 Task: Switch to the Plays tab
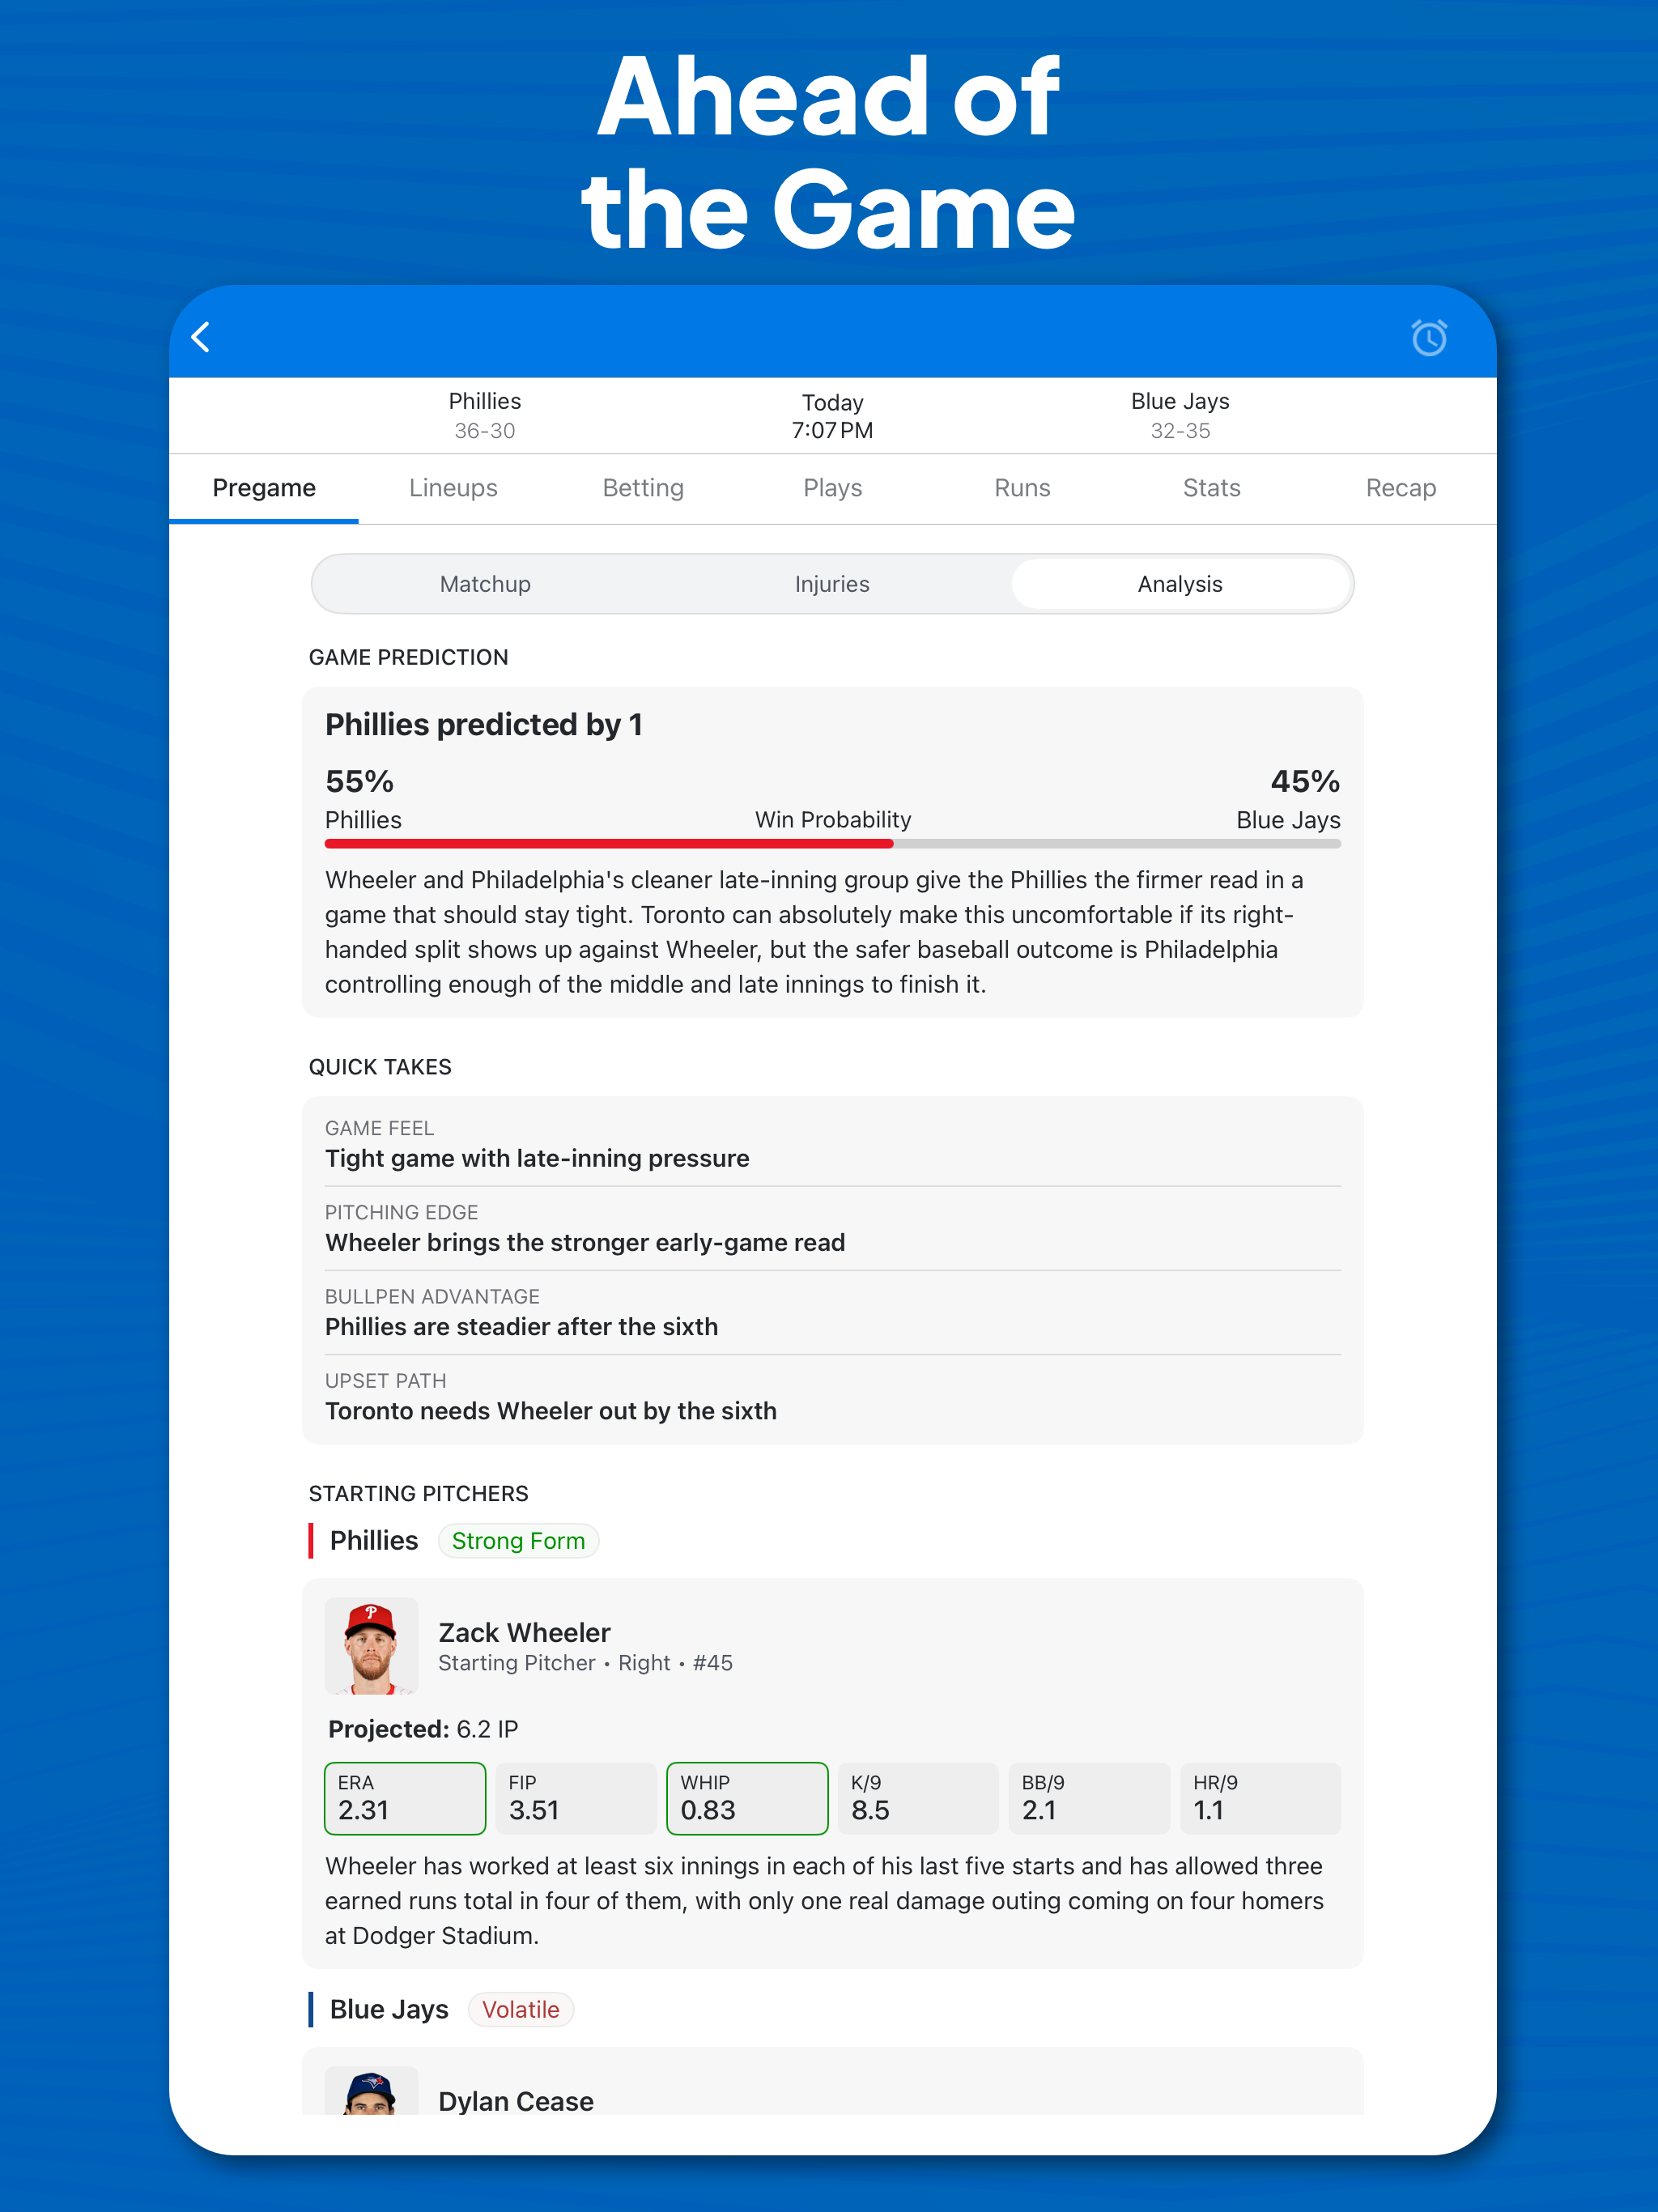(833, 488)
